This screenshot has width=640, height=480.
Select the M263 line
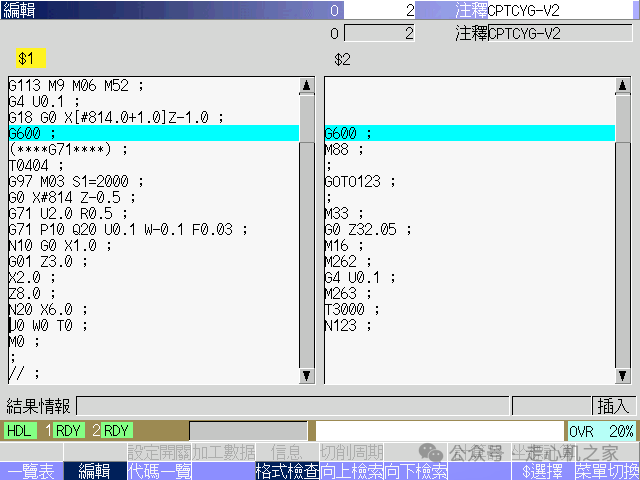(x=470, y=293)
